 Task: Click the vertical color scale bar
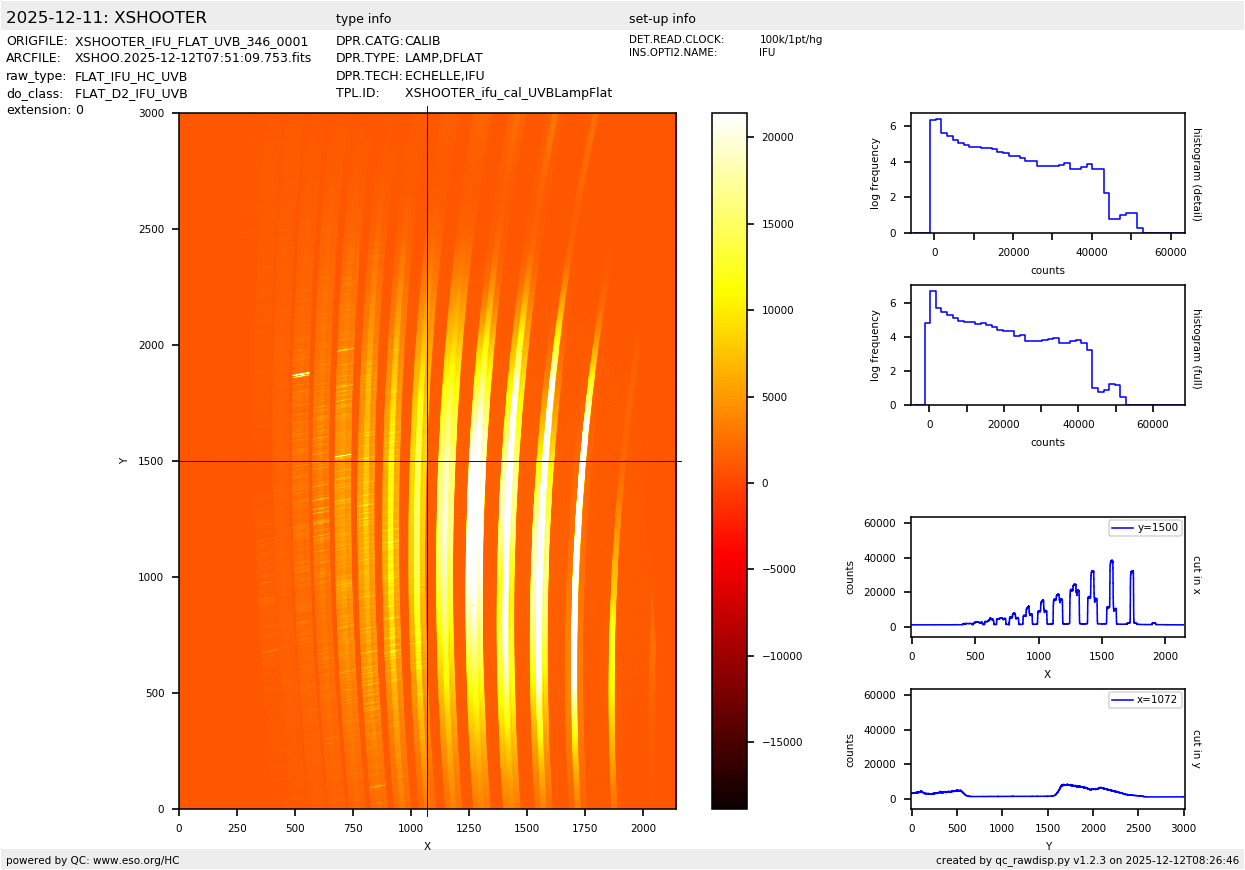tap(729, 460)
